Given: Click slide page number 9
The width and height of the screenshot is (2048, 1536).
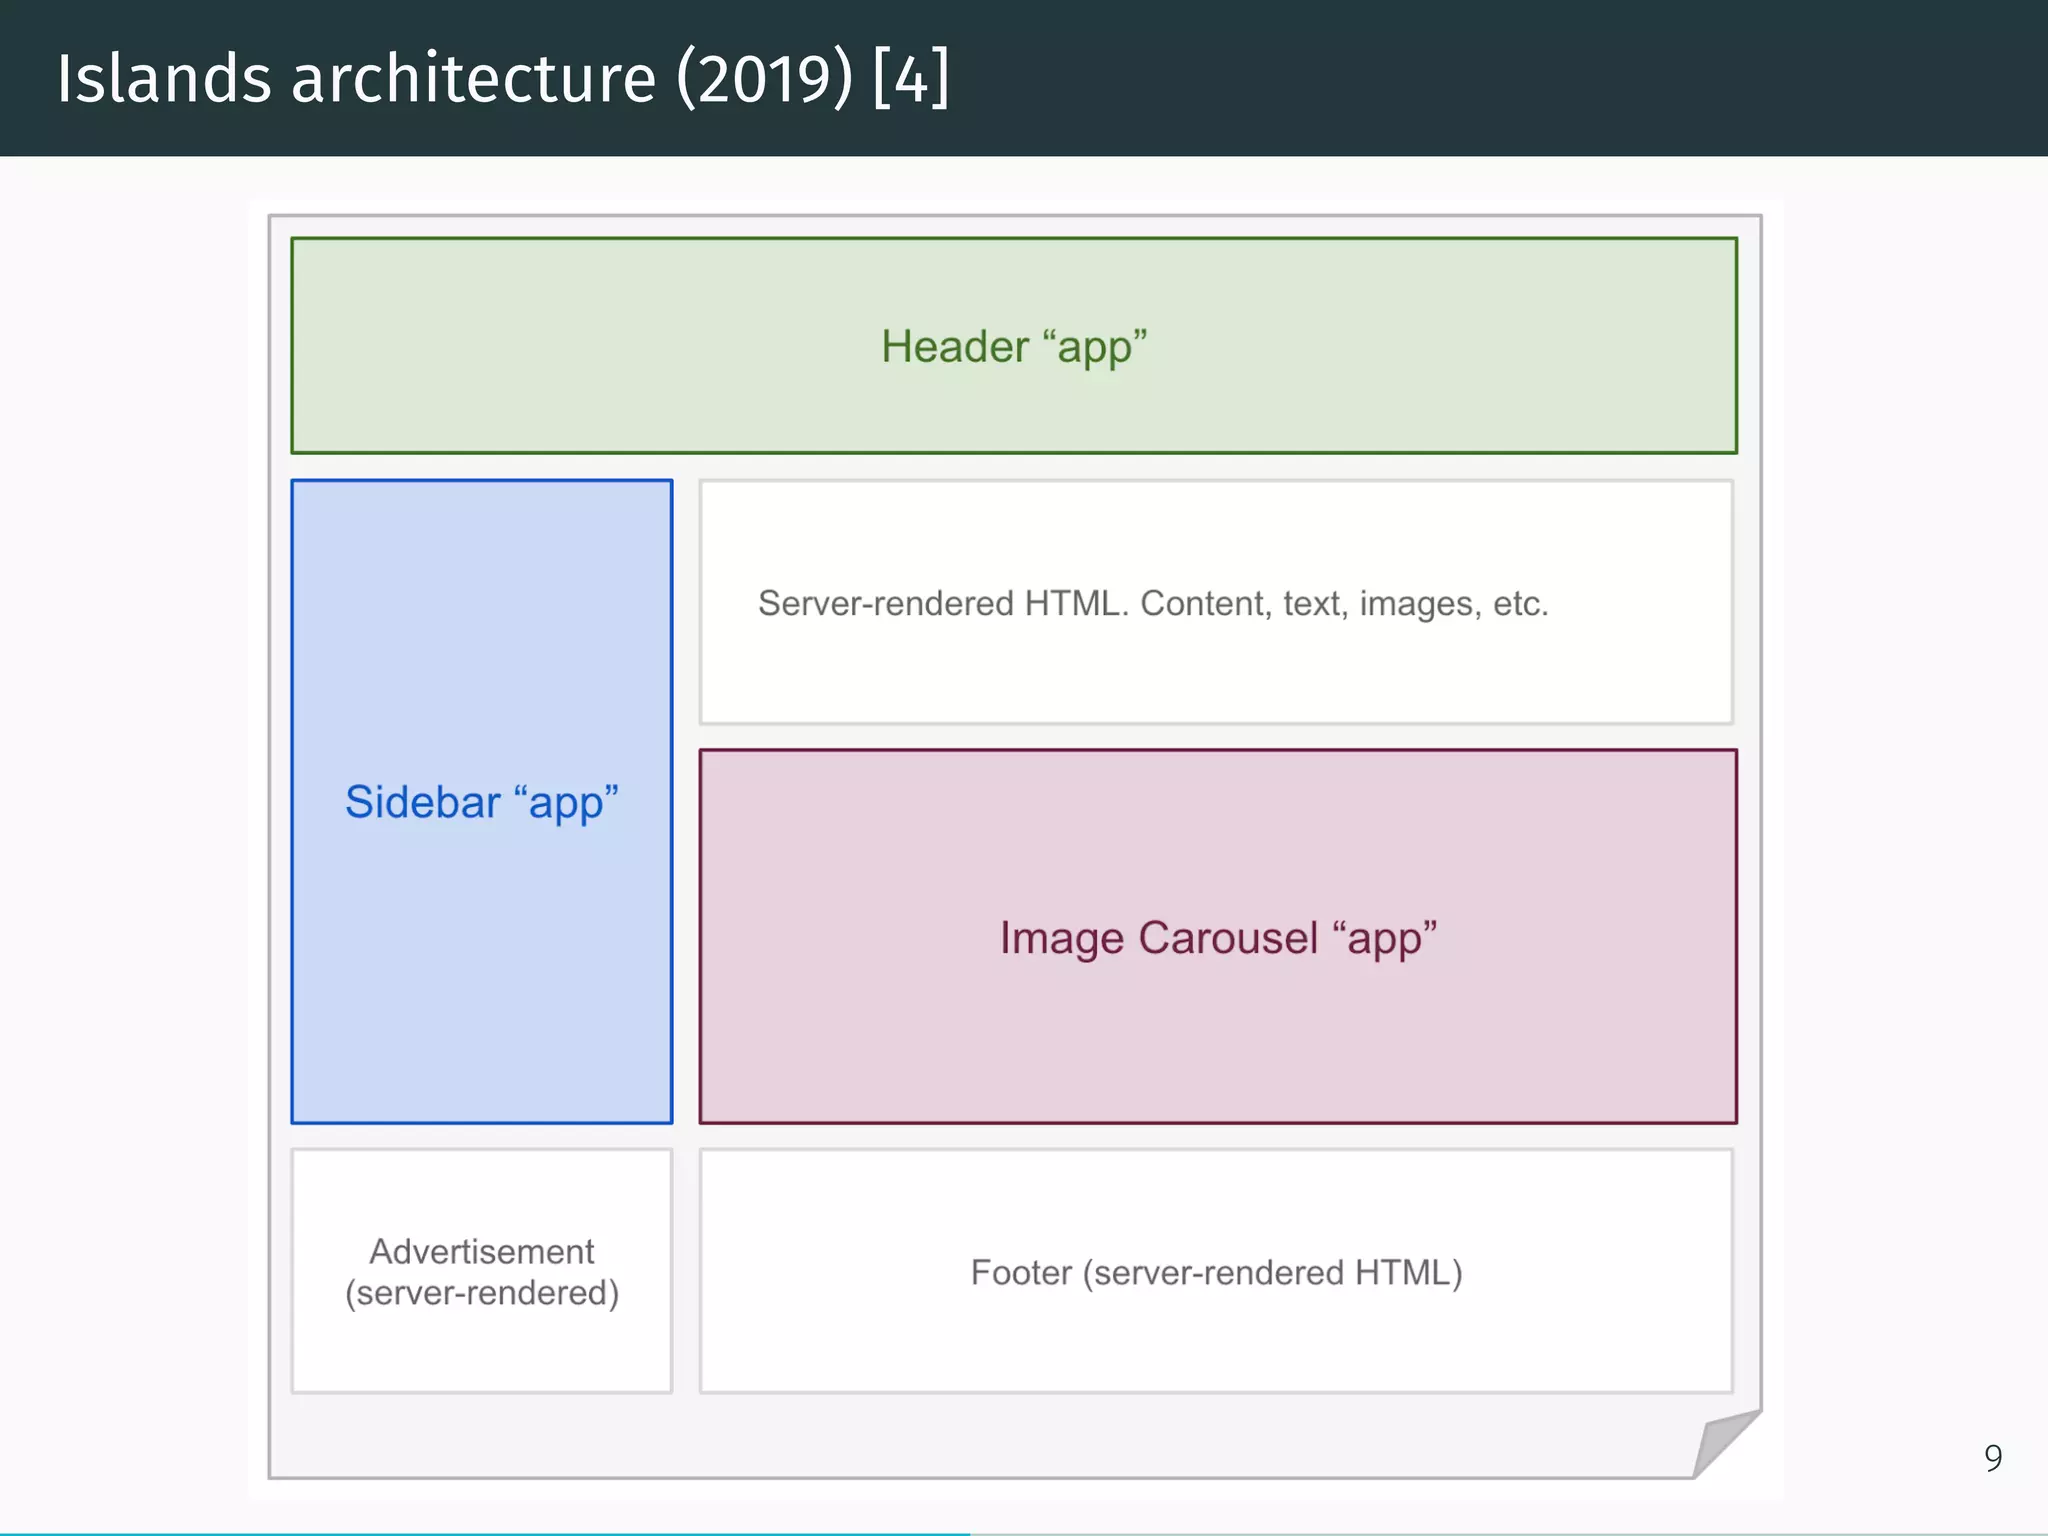Looking at the screenshot, I should click(x=1992, y=1458).
